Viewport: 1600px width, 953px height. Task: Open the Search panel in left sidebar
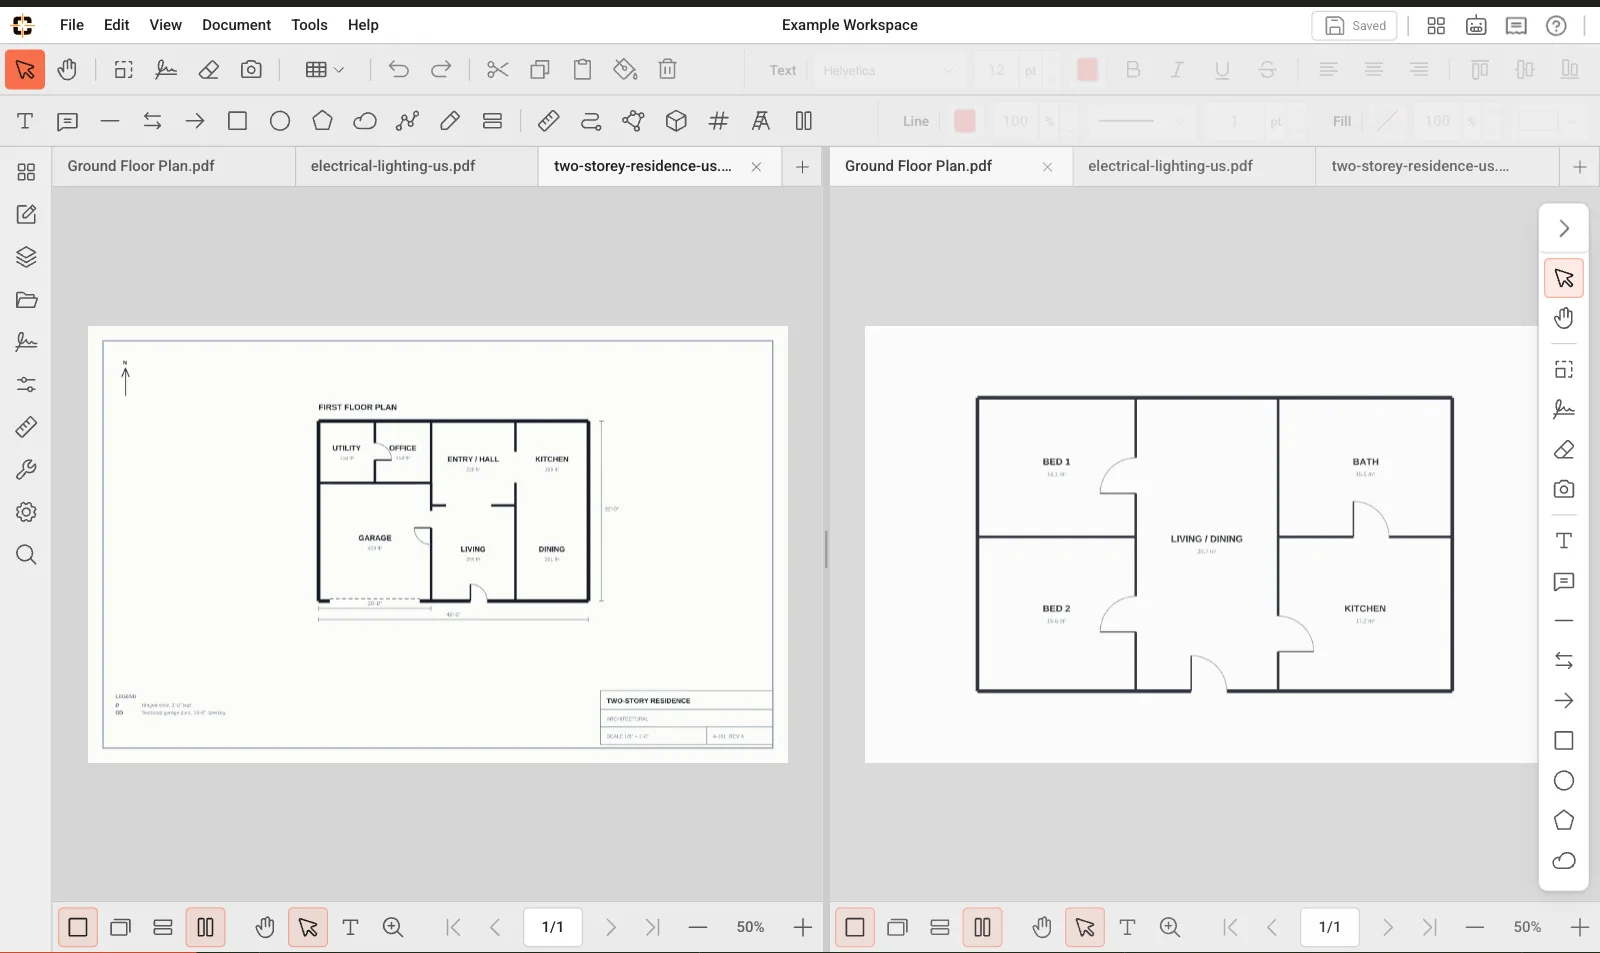point(26,555)
